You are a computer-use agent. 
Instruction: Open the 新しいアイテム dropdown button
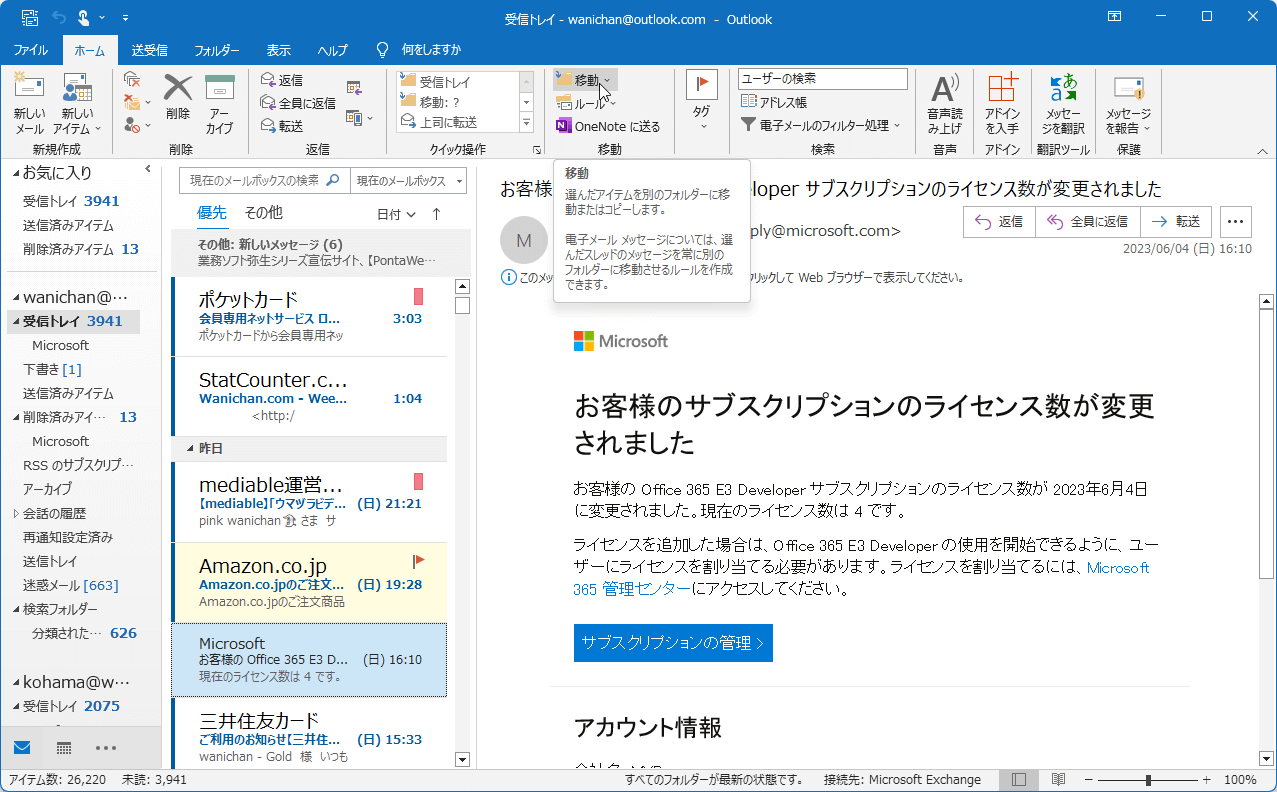(78, 105)
